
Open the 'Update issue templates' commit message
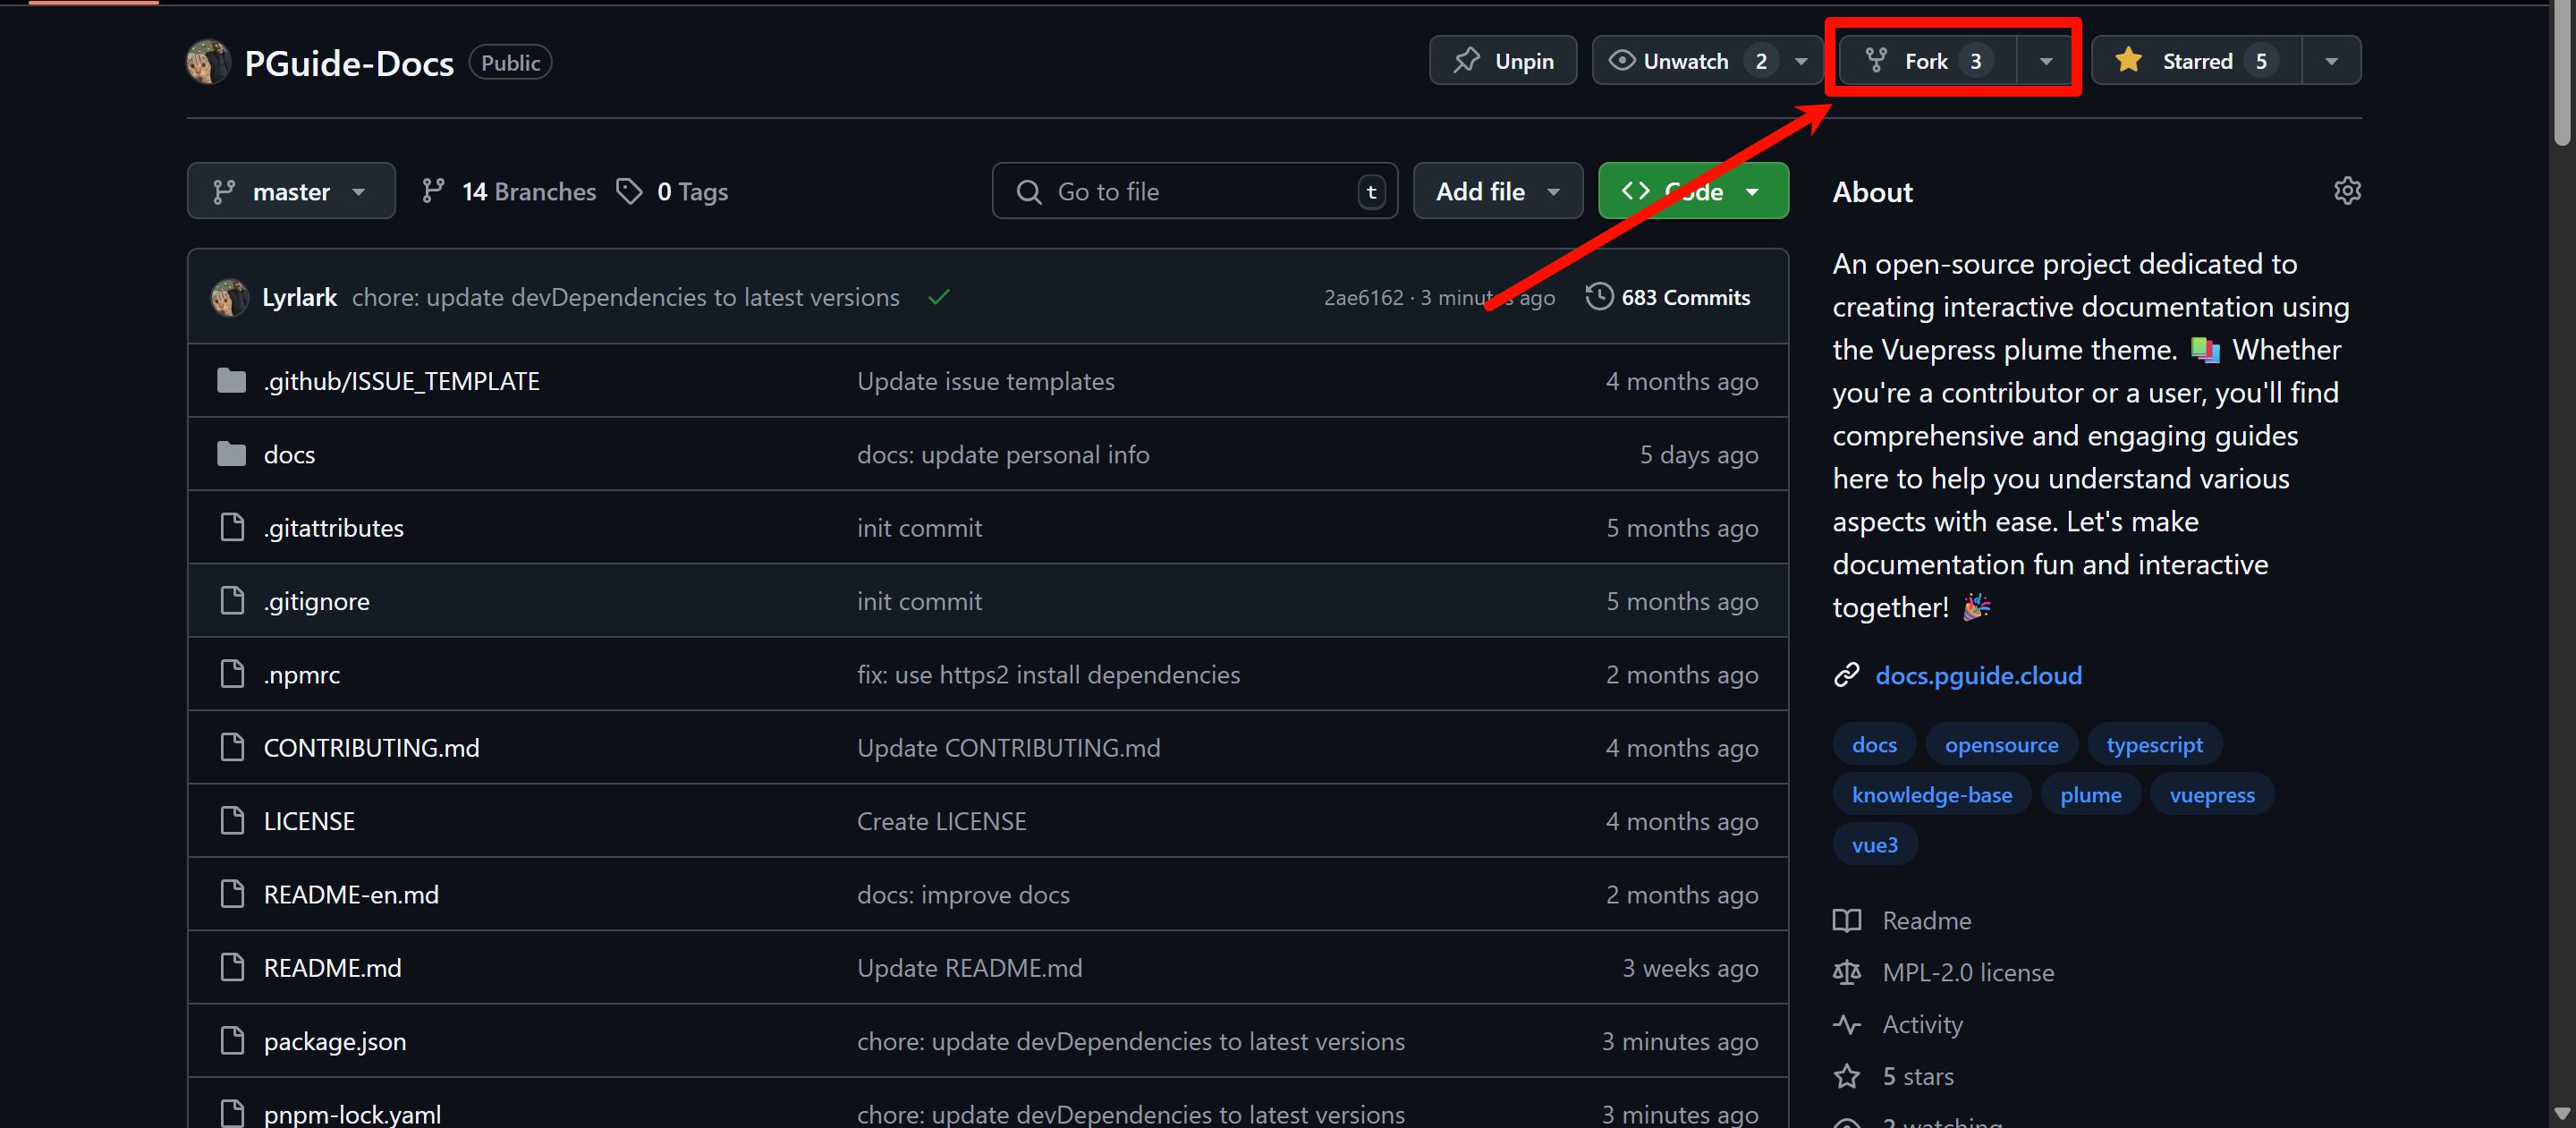[x=985, y=381]
